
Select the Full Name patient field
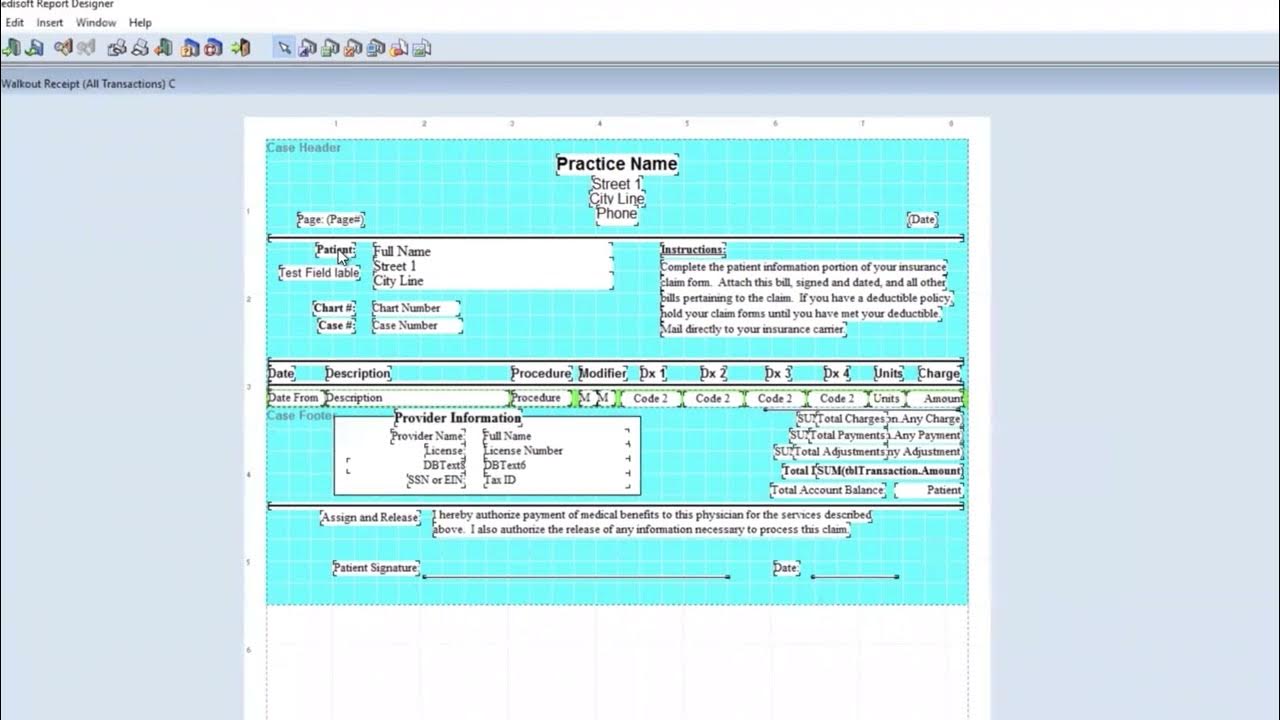(x=492, y=251)
